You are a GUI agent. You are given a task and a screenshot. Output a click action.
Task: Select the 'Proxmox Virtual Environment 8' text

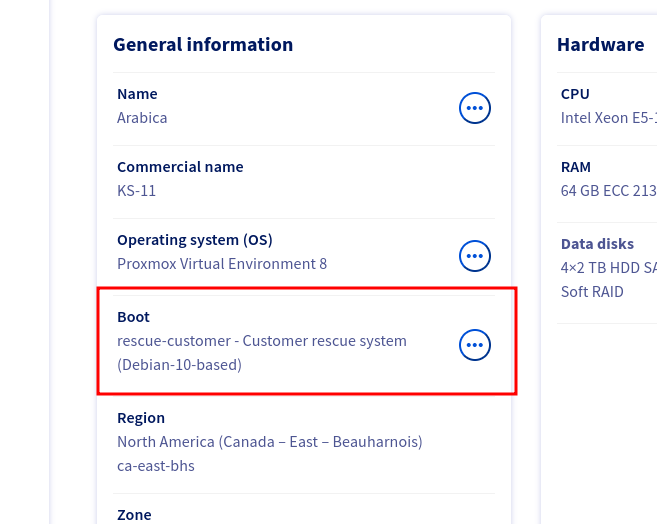(222, 264)
